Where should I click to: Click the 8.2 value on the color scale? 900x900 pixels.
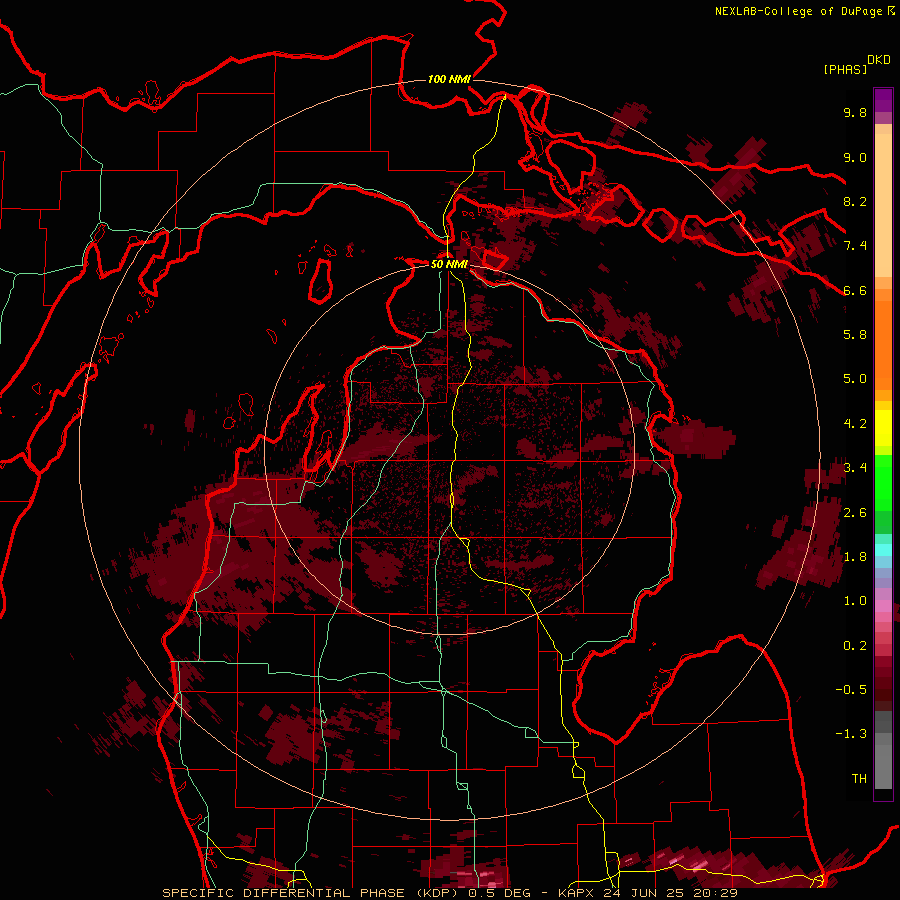tap(855, 201)
